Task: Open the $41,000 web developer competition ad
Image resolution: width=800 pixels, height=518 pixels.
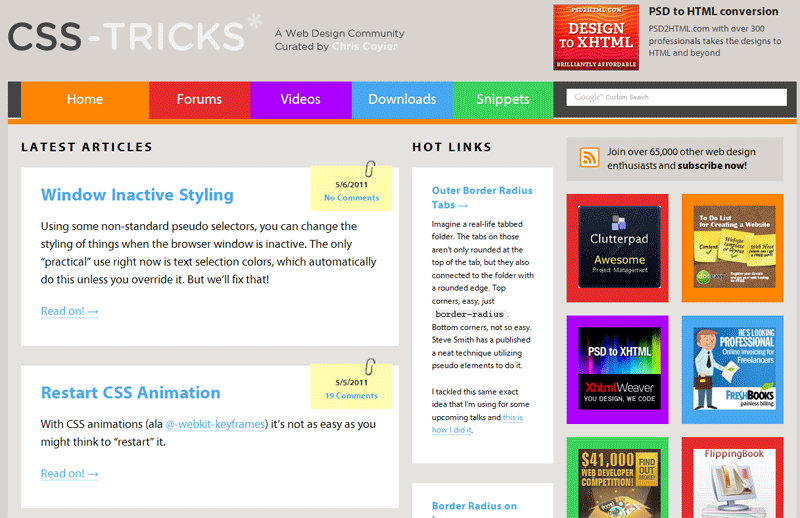Action: click(619, 478)
